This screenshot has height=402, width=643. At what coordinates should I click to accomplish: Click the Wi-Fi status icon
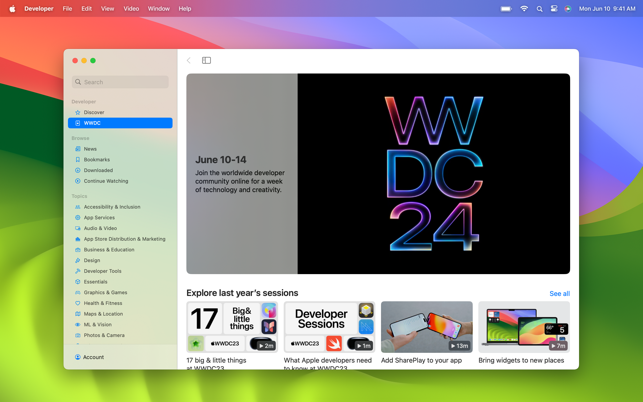pos(524,9)
